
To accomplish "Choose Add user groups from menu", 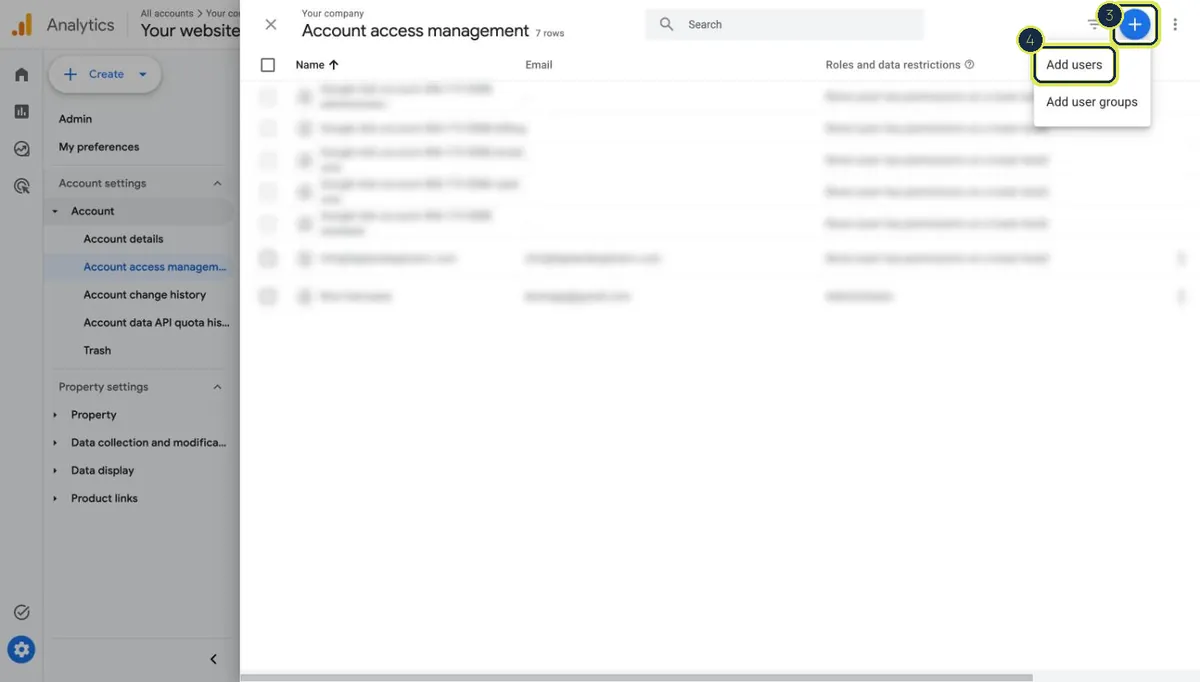I will [1092, 102].
